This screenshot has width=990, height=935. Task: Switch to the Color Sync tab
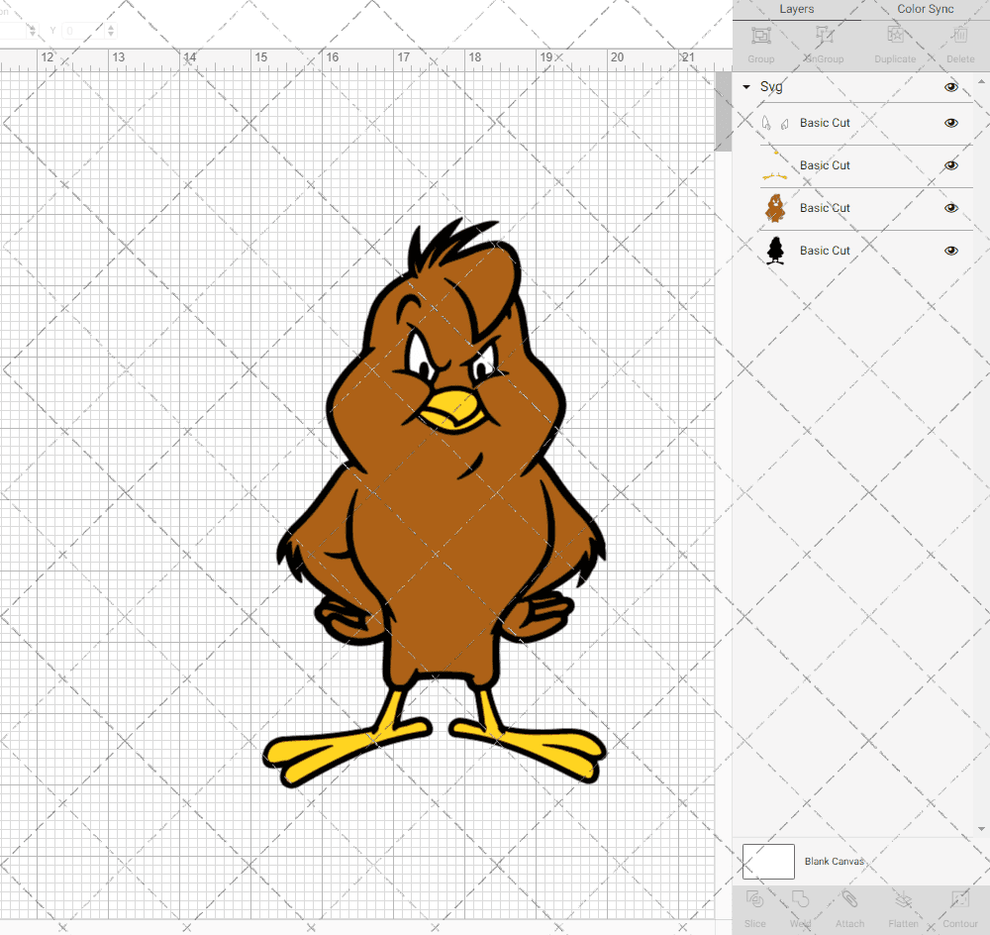925,9
